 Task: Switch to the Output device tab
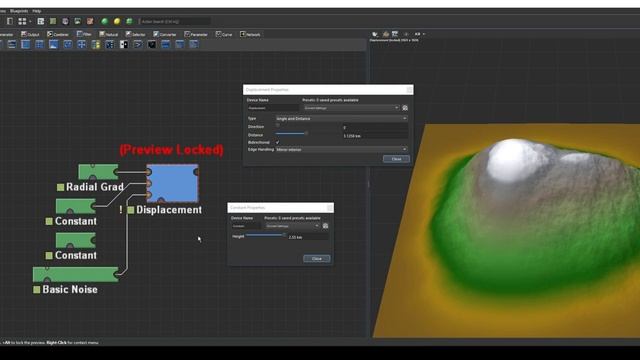pyautogui.click(x=31, y=34)
